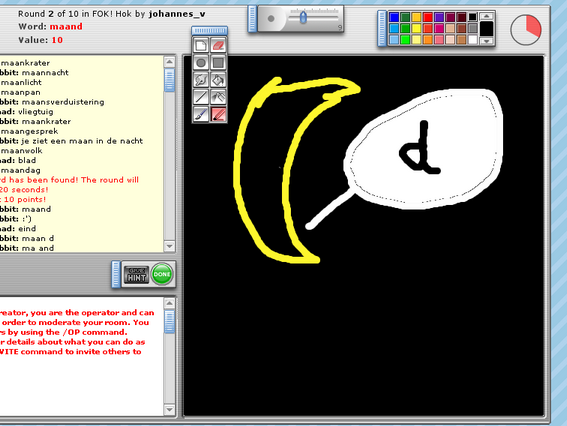Screen dimensions: 567x426
Task: Click the brush size slider handle
Action: [x=303, y=17]
